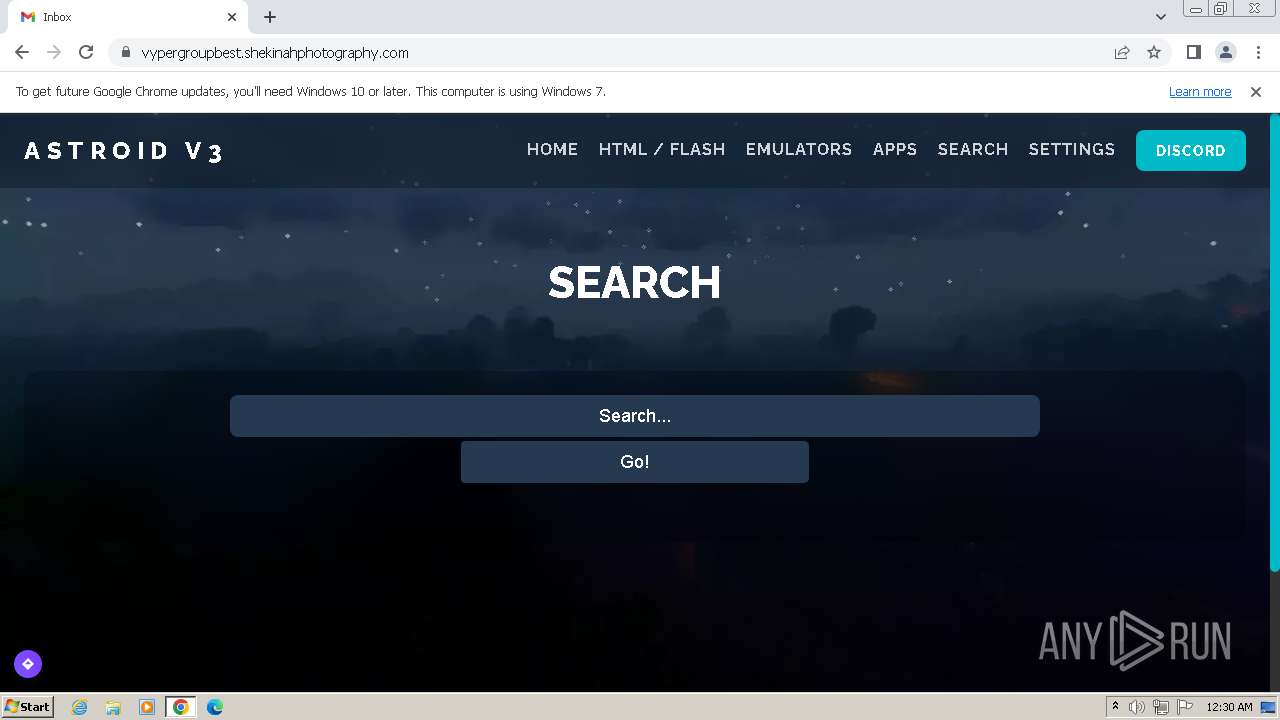Click the site lock icon in address bar
Screen dimensions: 1280x720
click(125, 53)
